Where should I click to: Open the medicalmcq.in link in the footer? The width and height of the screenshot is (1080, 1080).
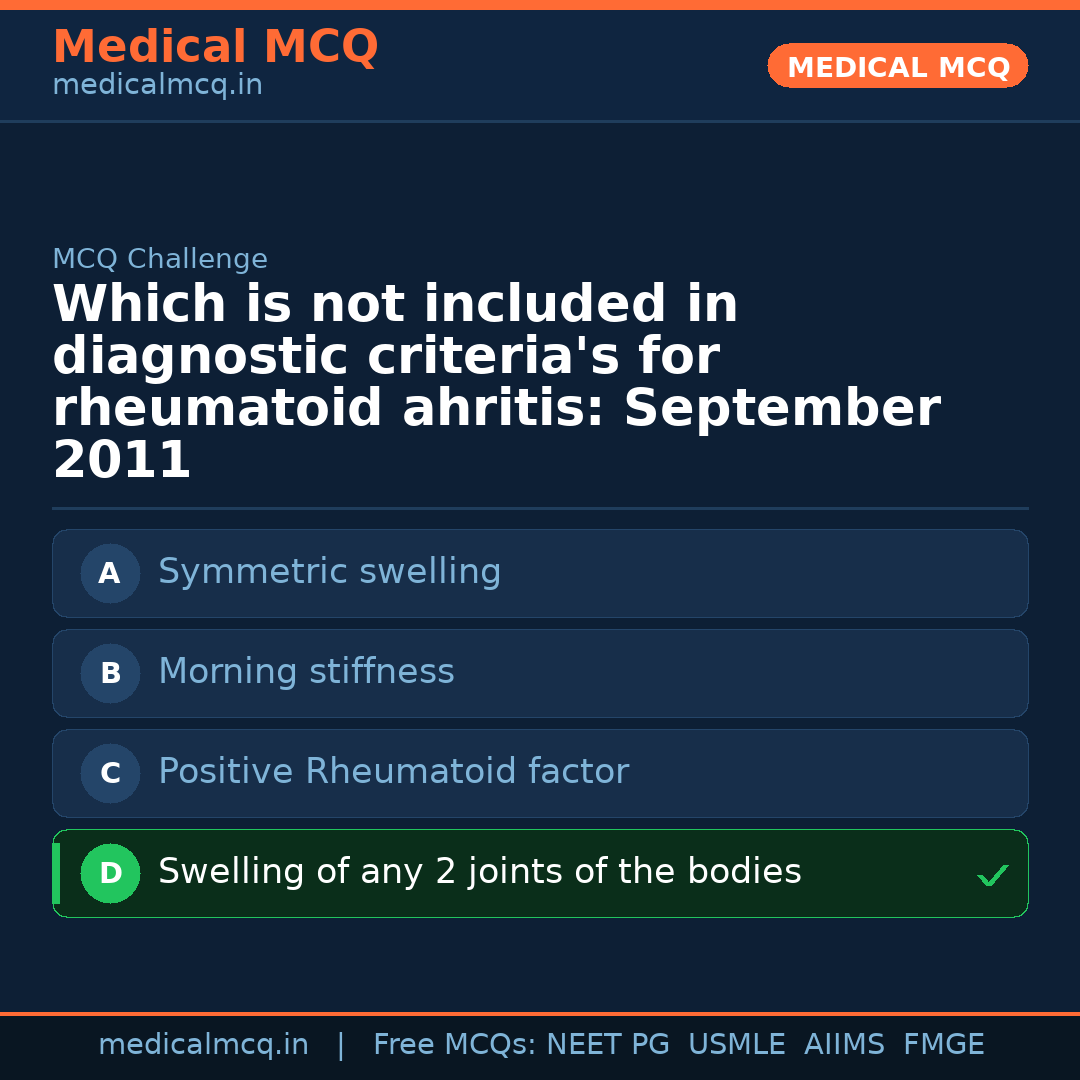coord(203,1045)
